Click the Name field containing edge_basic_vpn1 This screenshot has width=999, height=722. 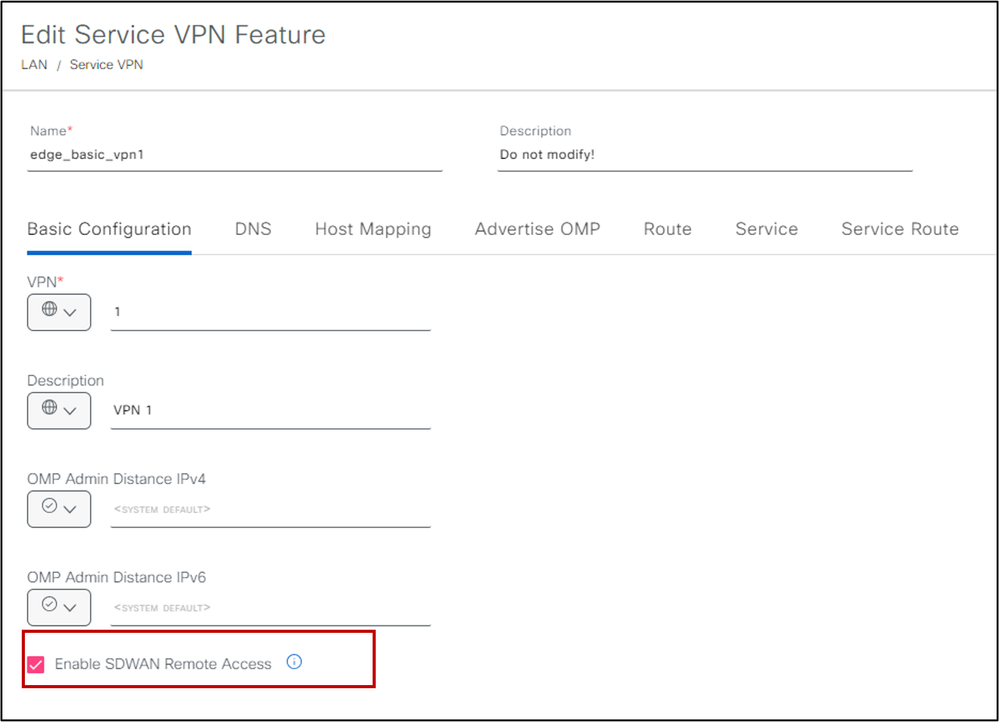coord(234,155)
